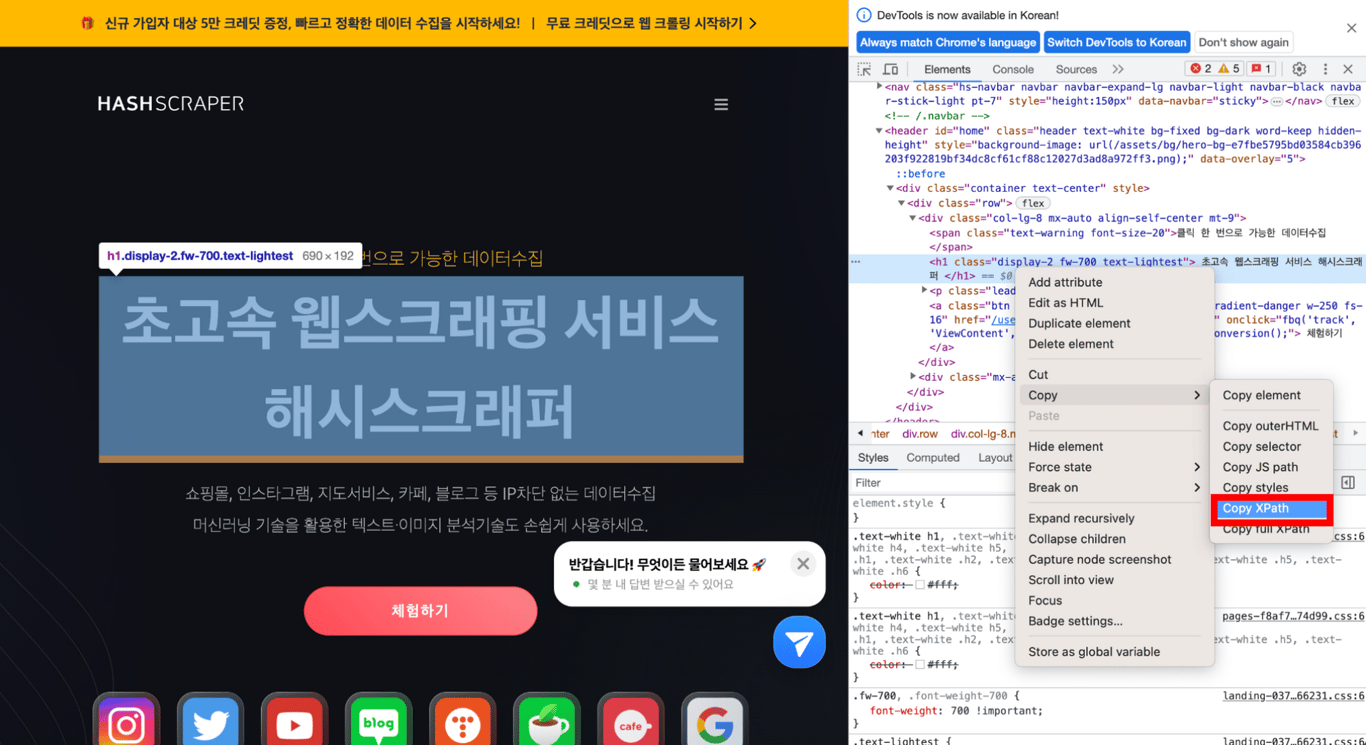The image size is (1366, 745).
Task: Switch to the Console tab
Action: pyautogui.click(x=1013, y=70)
